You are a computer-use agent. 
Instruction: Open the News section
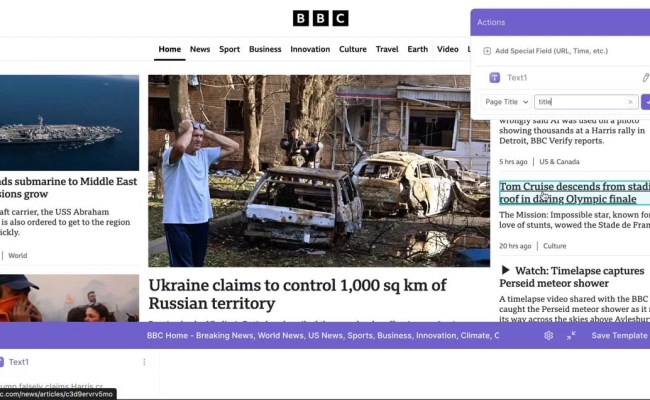coord(200,49)
